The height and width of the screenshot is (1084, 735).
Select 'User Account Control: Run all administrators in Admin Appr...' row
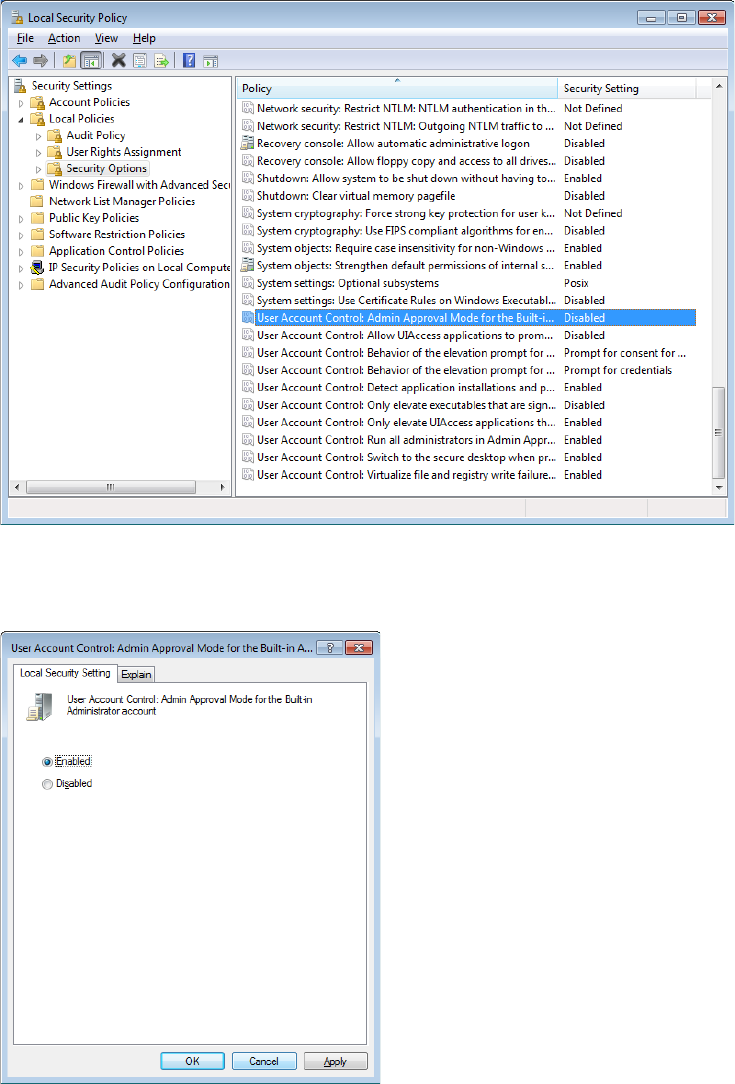(467, 440)
